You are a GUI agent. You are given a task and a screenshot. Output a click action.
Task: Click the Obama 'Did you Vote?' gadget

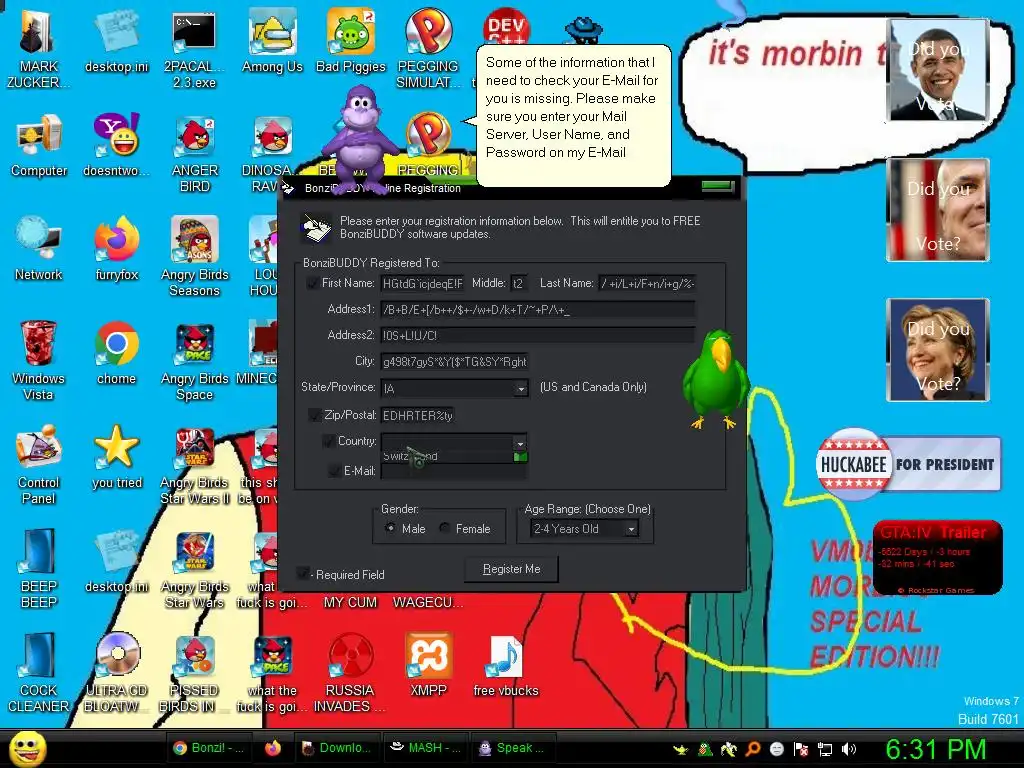(938, 70)
